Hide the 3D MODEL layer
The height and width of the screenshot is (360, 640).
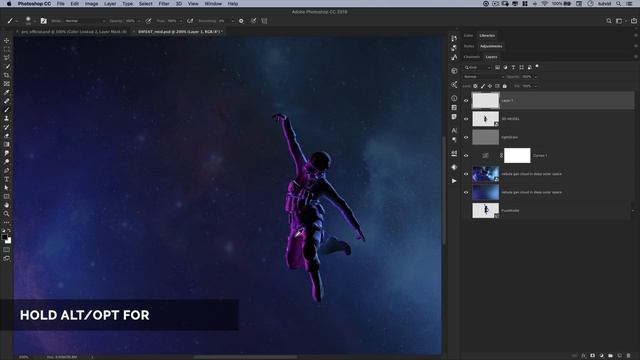[466, 119]
